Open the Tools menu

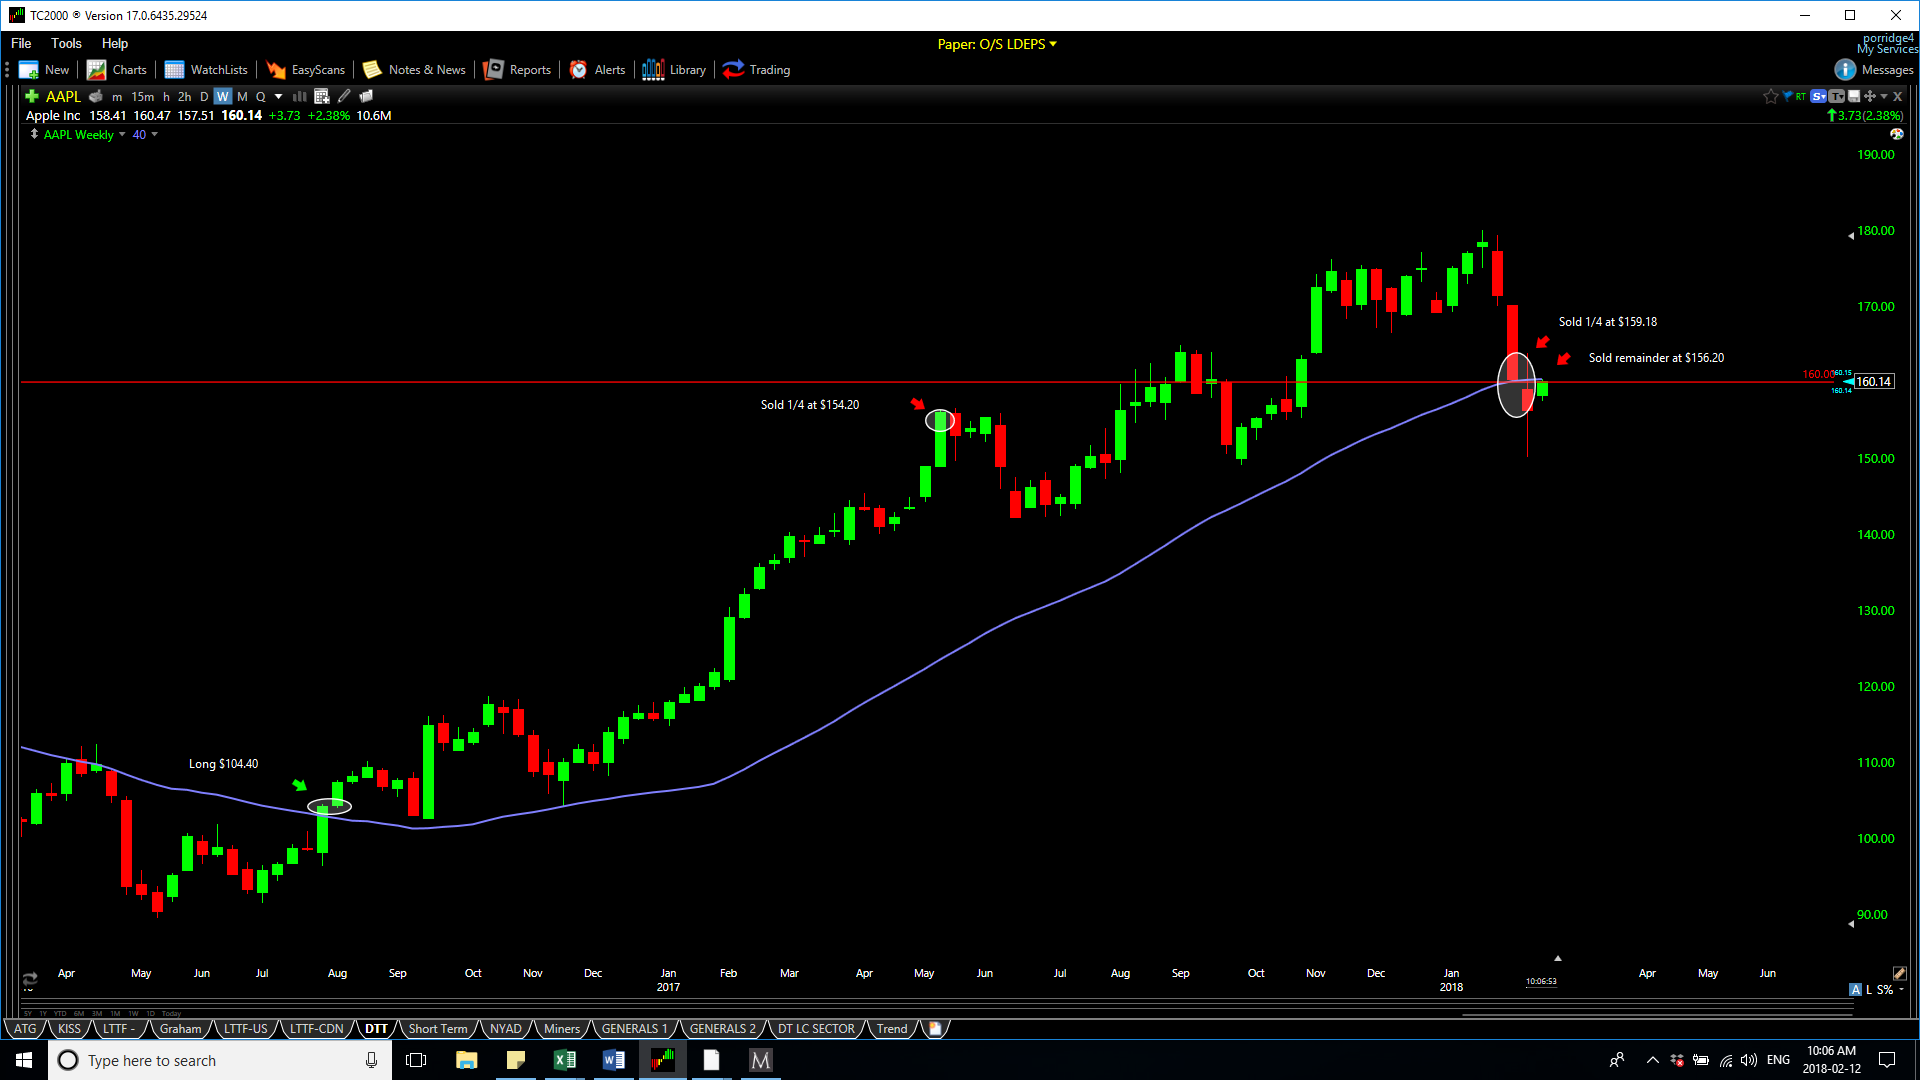click(x=66, y=43)
